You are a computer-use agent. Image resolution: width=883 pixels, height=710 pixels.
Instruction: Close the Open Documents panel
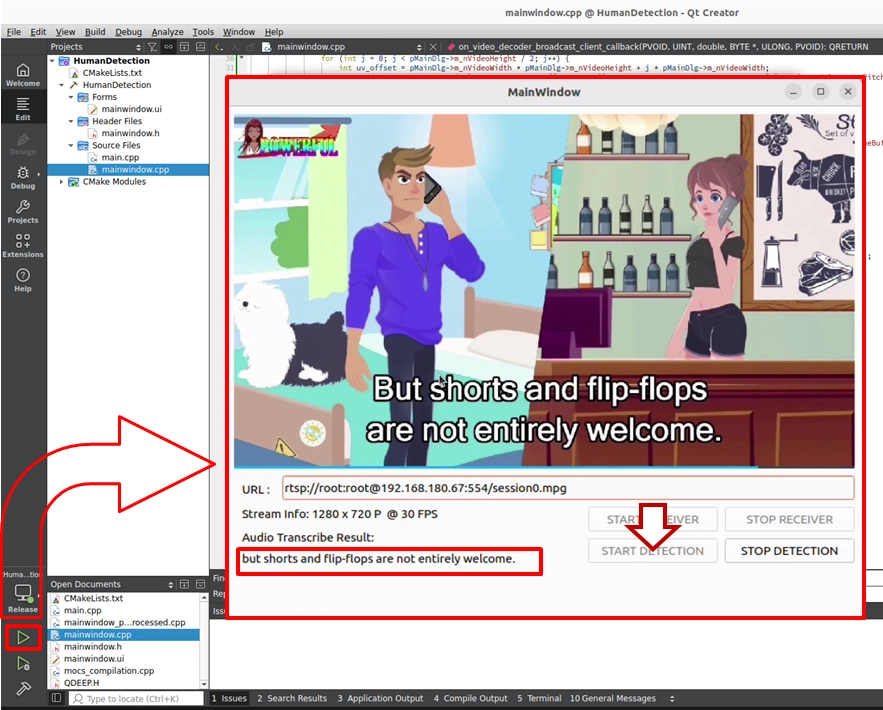click(x=200, y=584)
